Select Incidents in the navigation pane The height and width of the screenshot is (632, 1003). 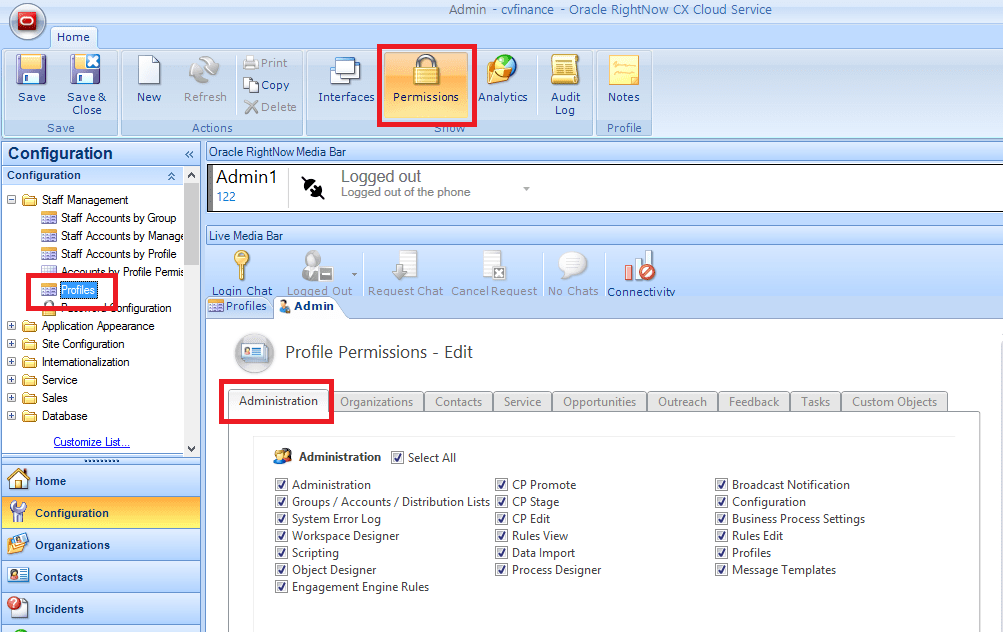click(x=60, y=609)
